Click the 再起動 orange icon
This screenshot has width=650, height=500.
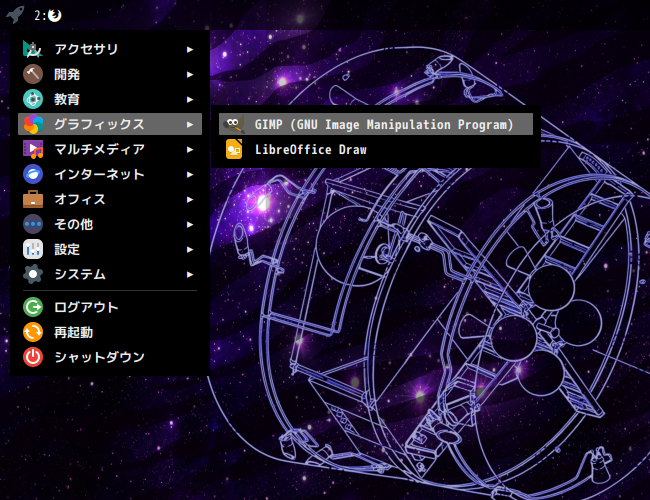[x=33, y=332]
